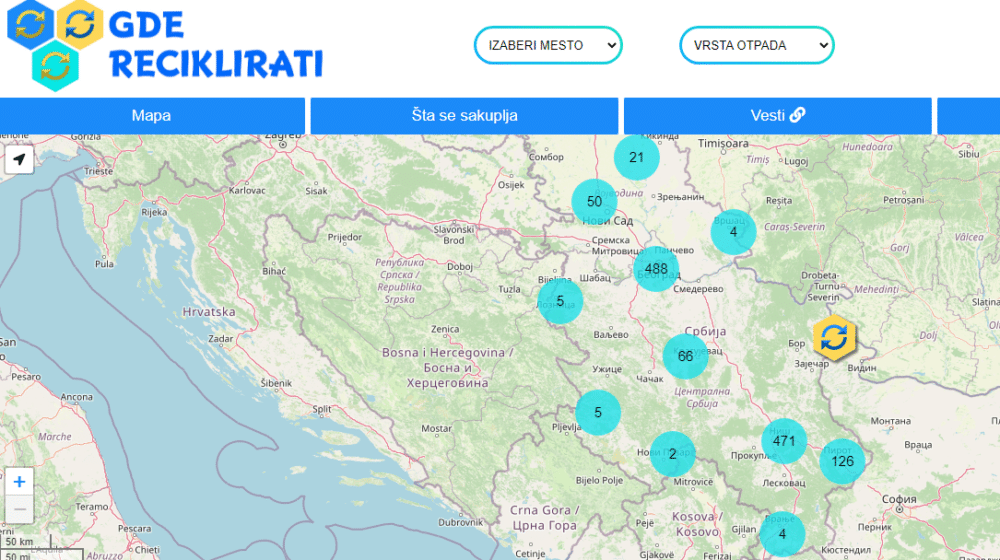Click the Dubrovnik city label on map
This screenshot has width=1000, height=560.
tap(460, 522)
